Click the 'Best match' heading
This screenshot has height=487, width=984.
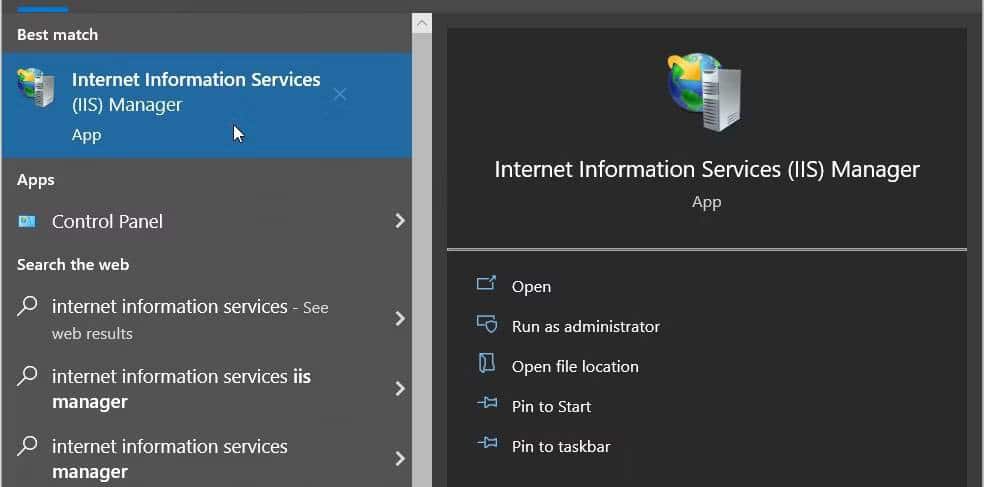[x=57, y=35]
